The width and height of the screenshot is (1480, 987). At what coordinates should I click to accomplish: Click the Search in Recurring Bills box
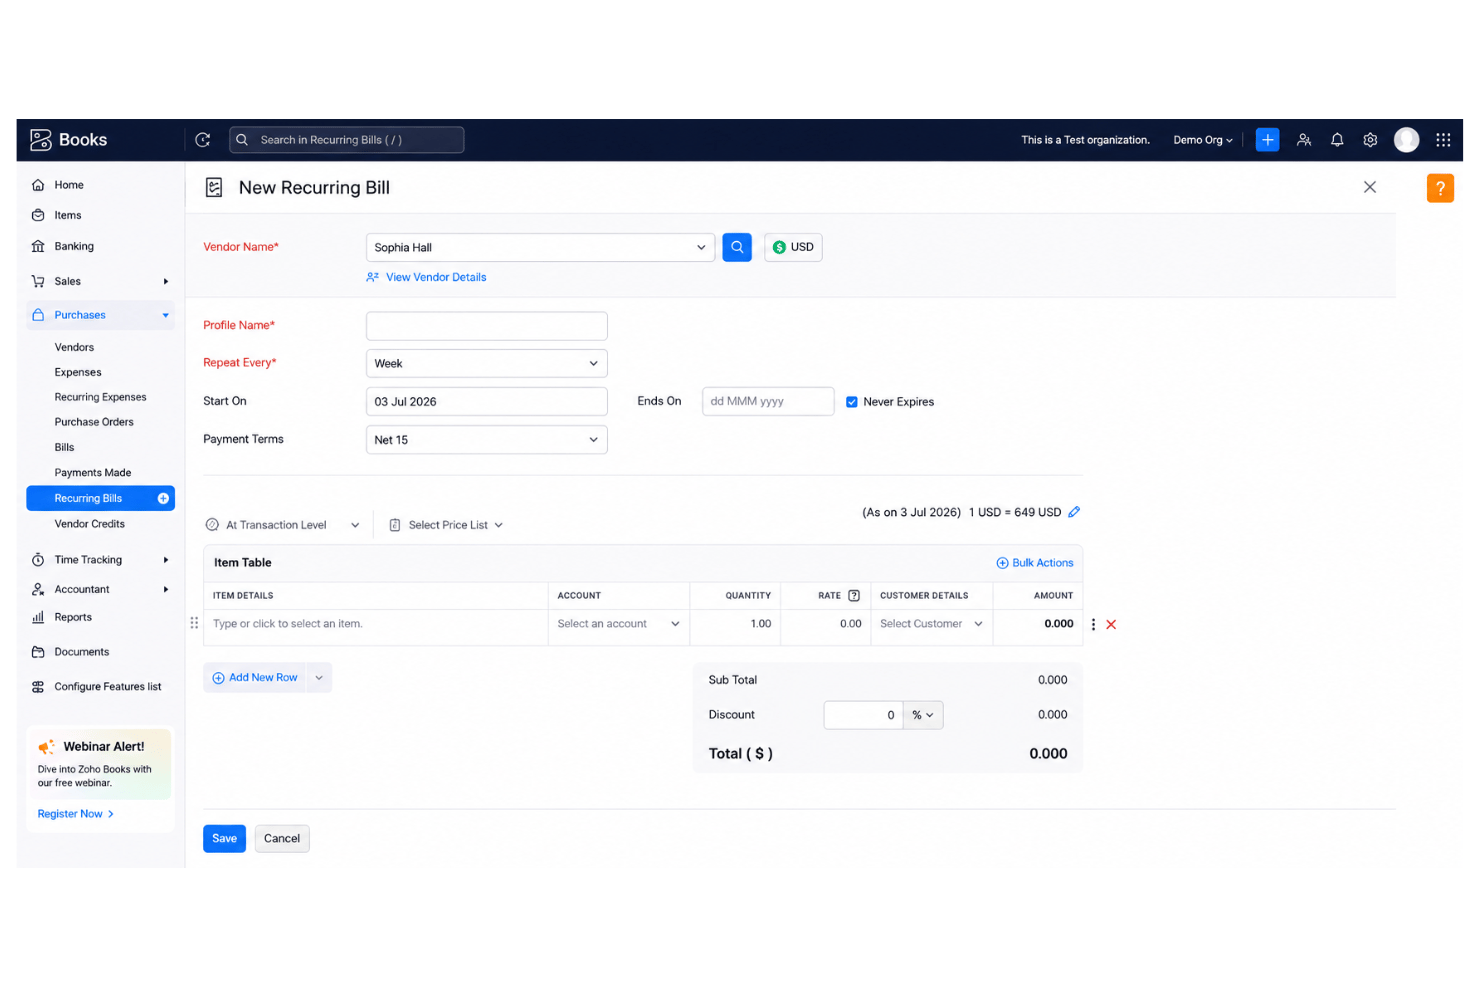click(x=347, y=140)
